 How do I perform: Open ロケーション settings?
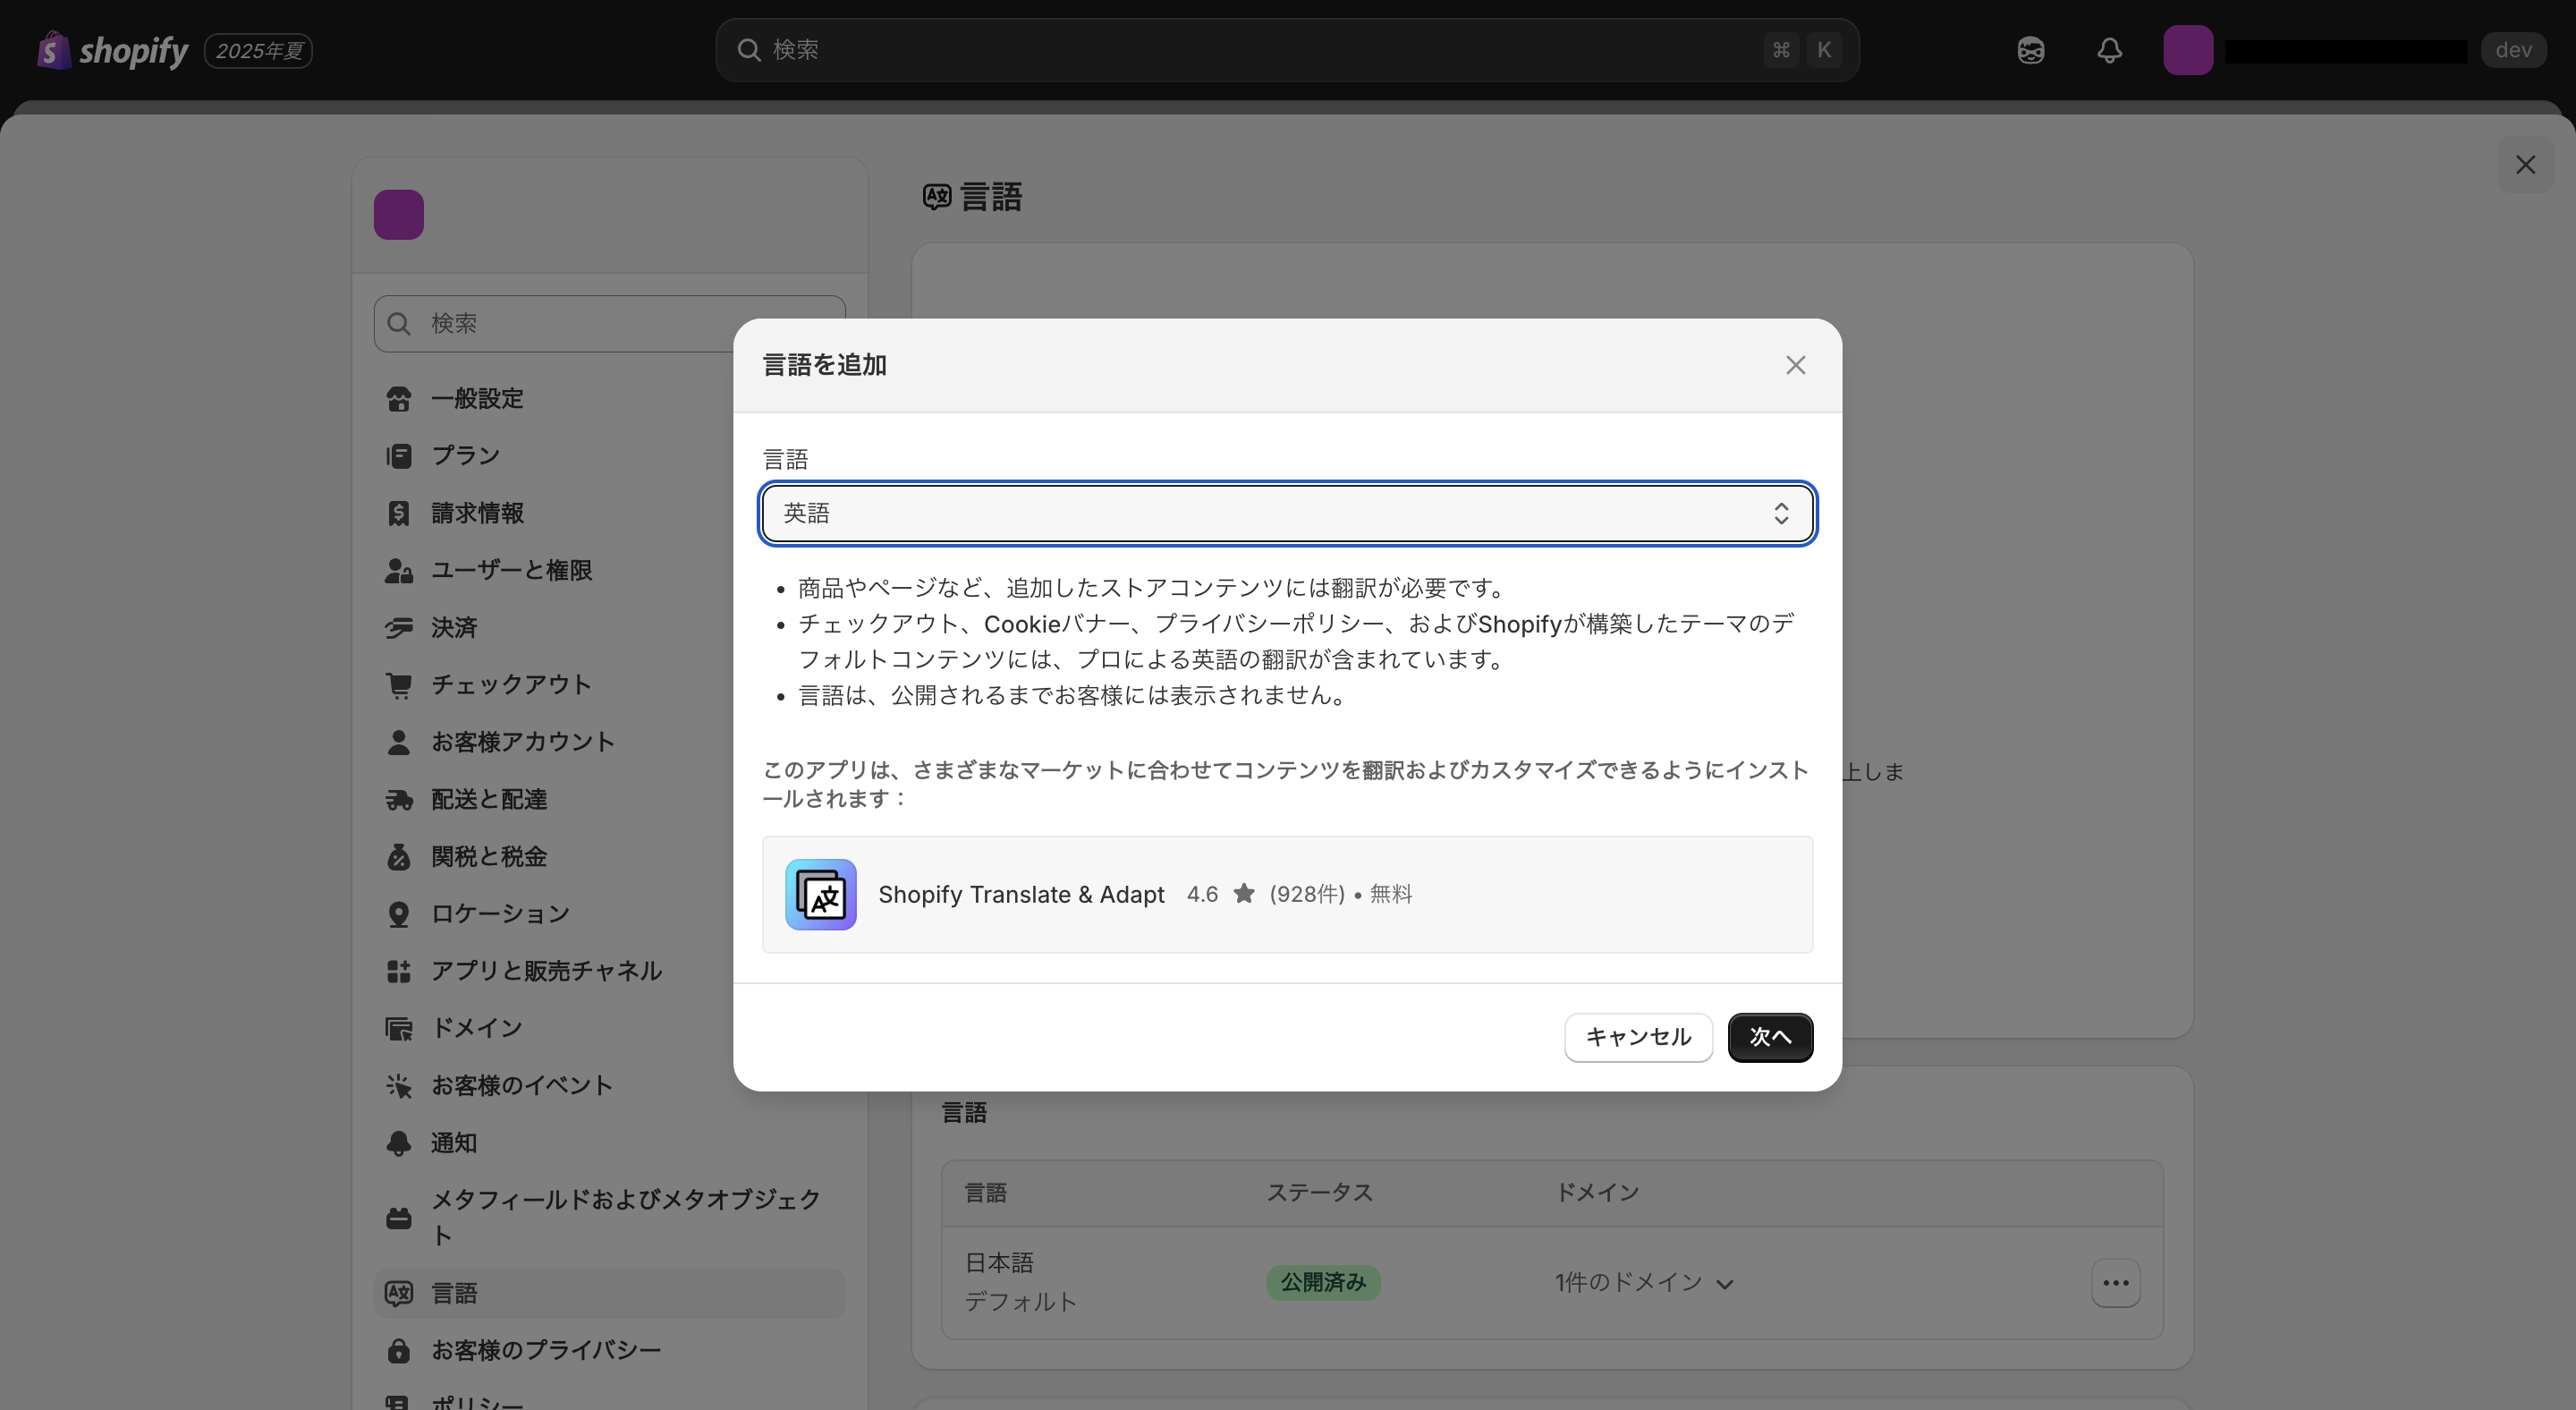(x=609, y=913)
